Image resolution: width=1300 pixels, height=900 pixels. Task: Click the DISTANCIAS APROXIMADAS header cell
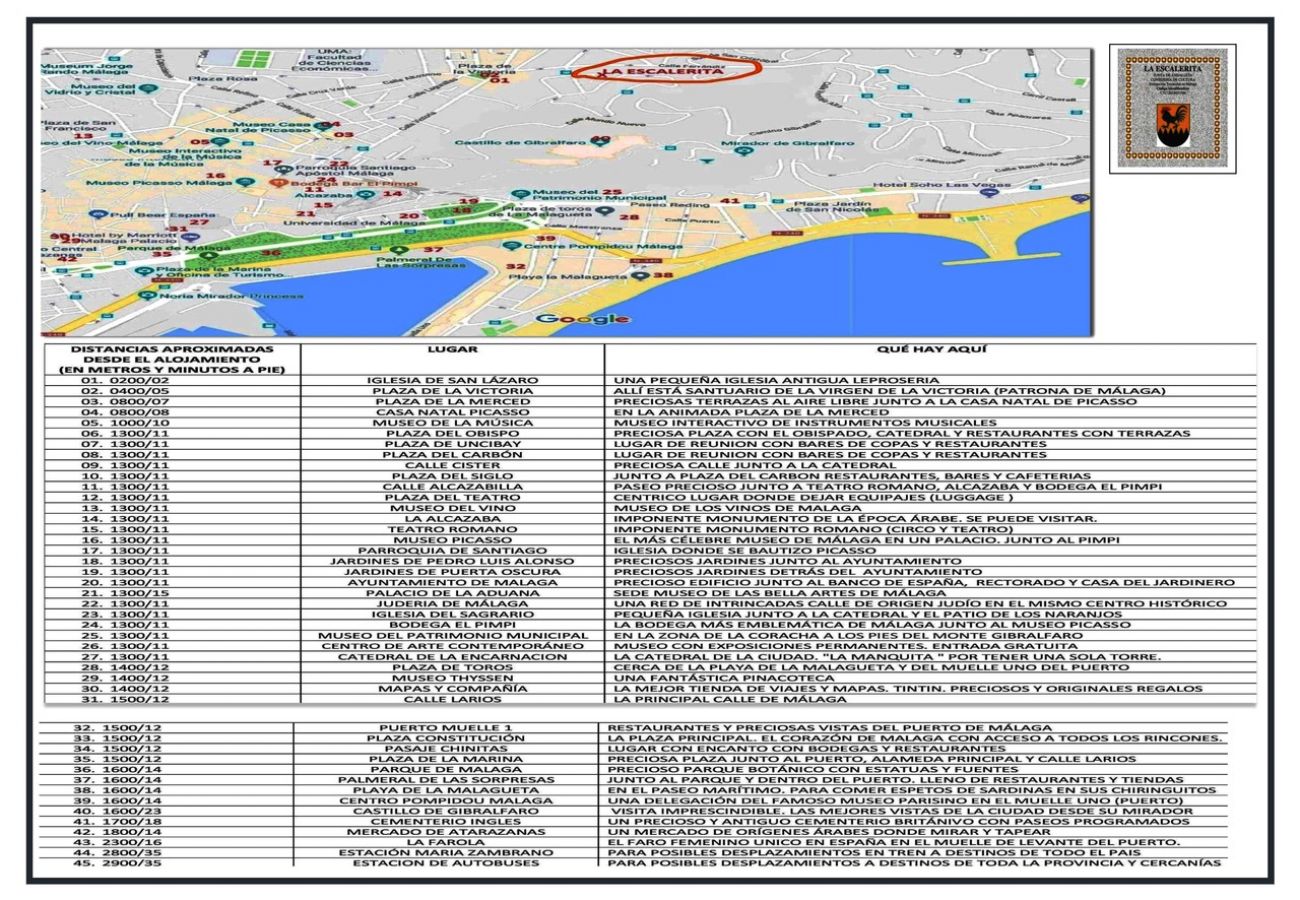pyautogui.click(x=170, y=360)
